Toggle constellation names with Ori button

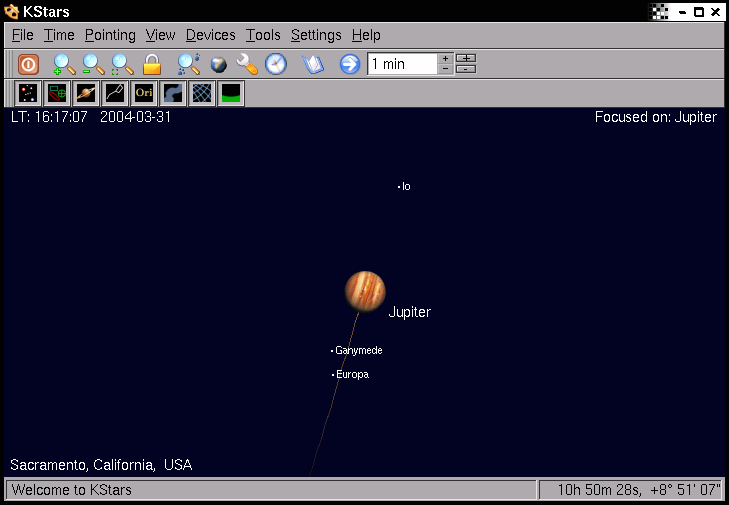pos(144,94)
